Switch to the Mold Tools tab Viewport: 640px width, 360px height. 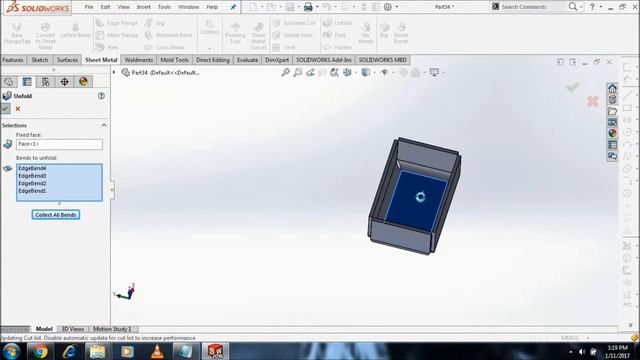174,60
